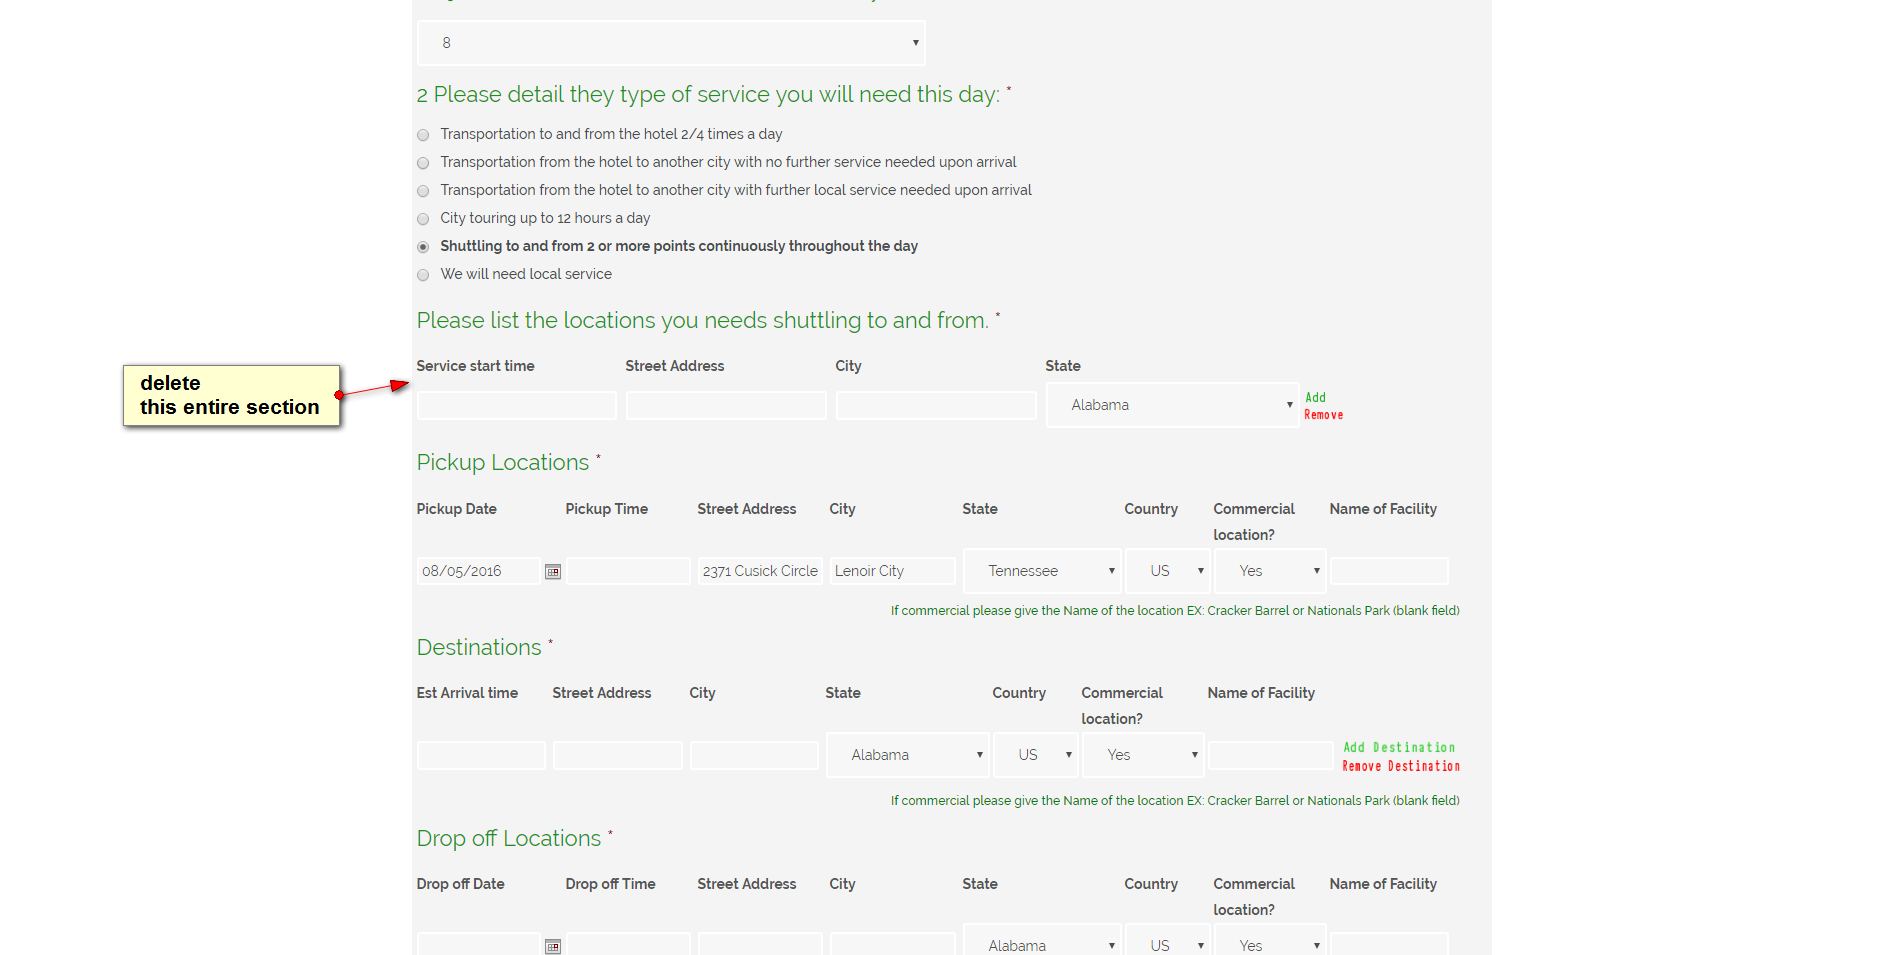Viewport: 1903px width, 955px height.
Task: Click the red Remove link
Action: pyautogui.click(x=1323, y=415)
